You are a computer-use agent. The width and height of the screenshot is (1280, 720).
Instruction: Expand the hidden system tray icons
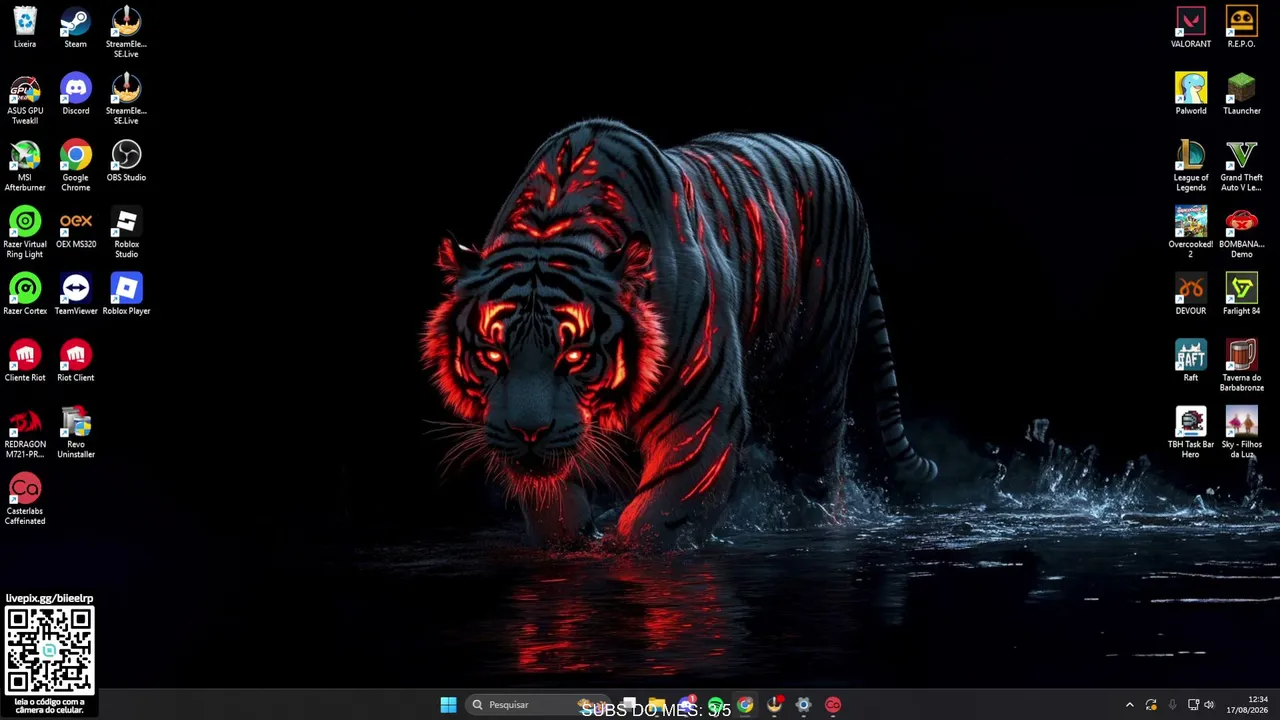tap(1130, 705)
